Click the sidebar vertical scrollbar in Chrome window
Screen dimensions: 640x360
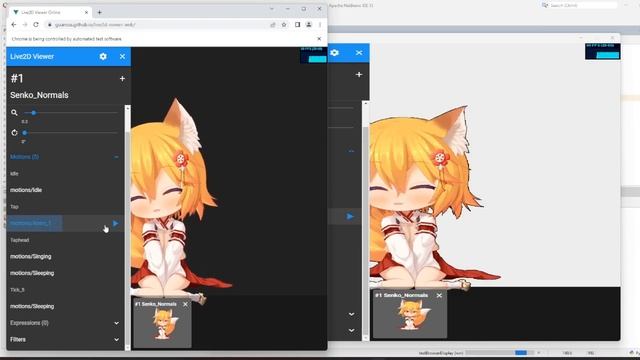(x=127, y=227)
